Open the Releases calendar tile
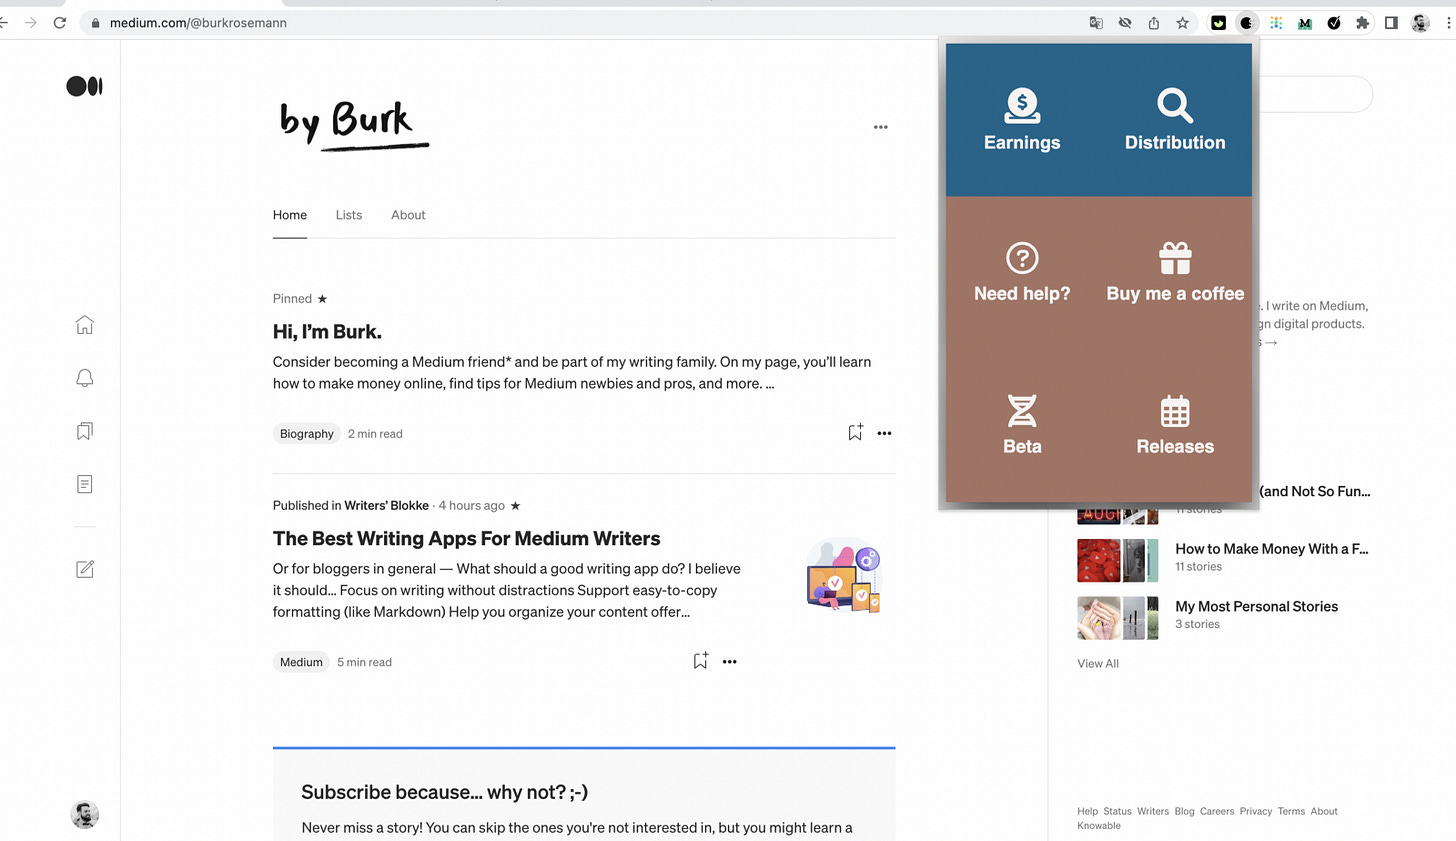 [1175, 425]
